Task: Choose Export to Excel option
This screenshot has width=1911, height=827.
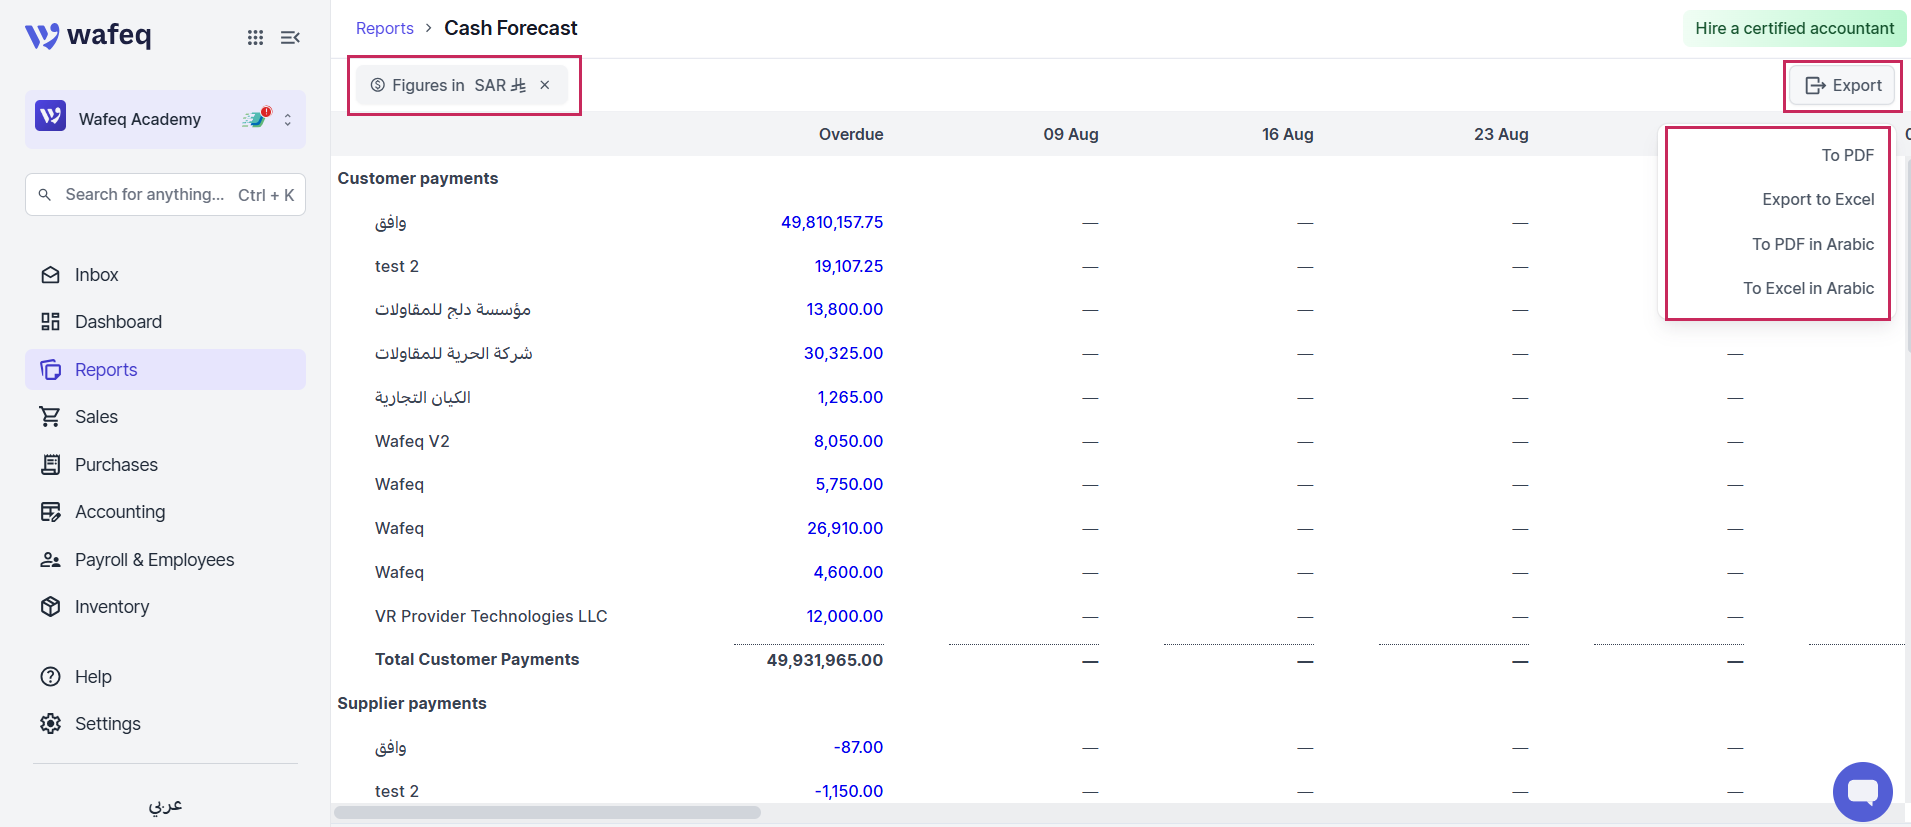Action: pyautogui.click(x=1818, y=199)
